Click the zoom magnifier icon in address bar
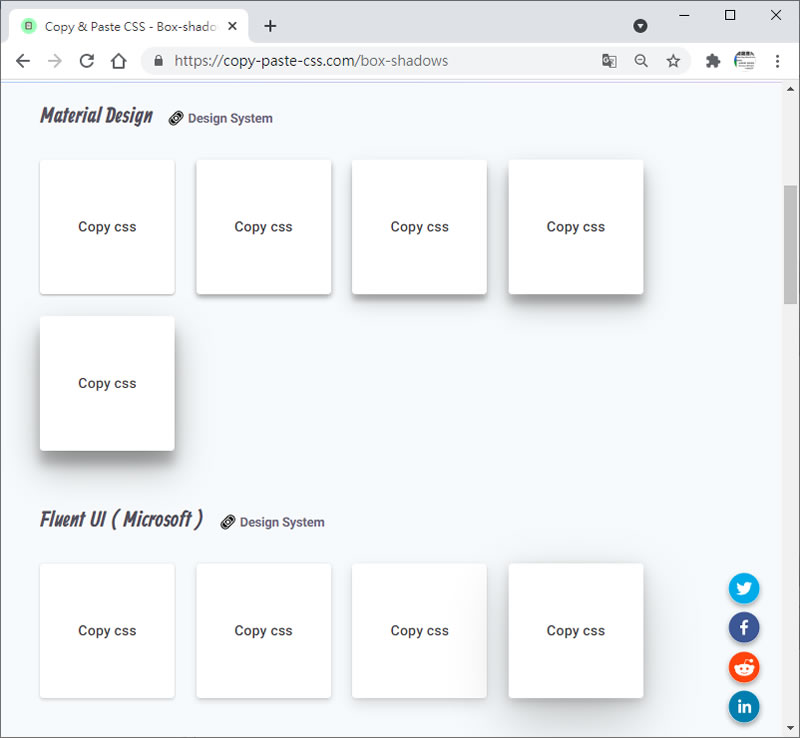Viewport: 800px width, 738px height. (641, 61)
